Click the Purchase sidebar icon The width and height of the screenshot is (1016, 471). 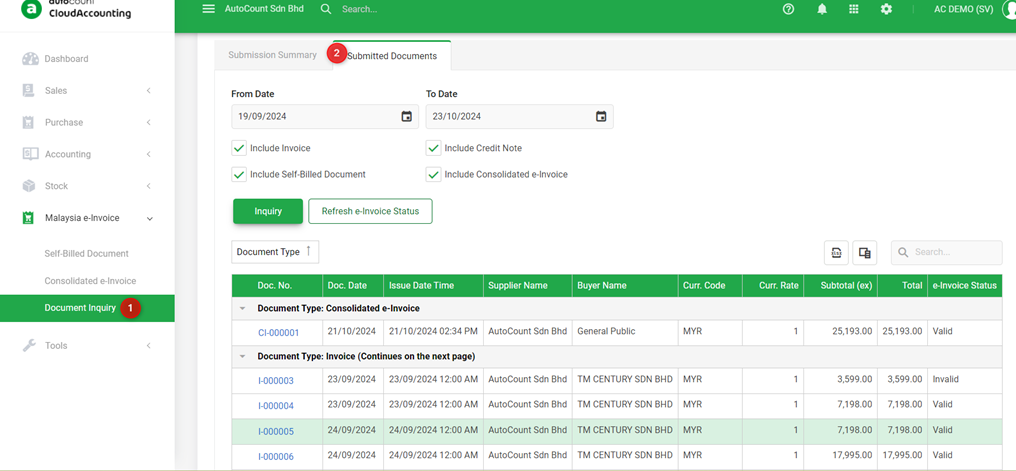pos(29,122)
